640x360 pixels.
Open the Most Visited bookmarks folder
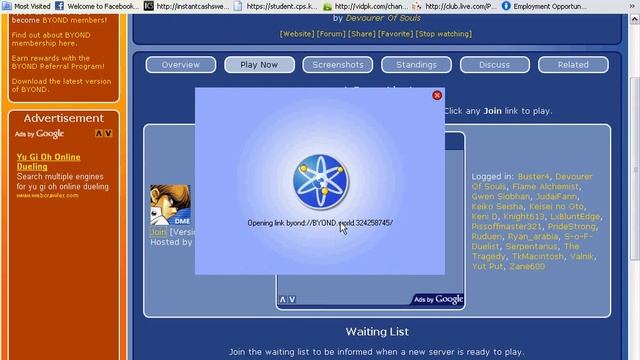click(26, 6)
